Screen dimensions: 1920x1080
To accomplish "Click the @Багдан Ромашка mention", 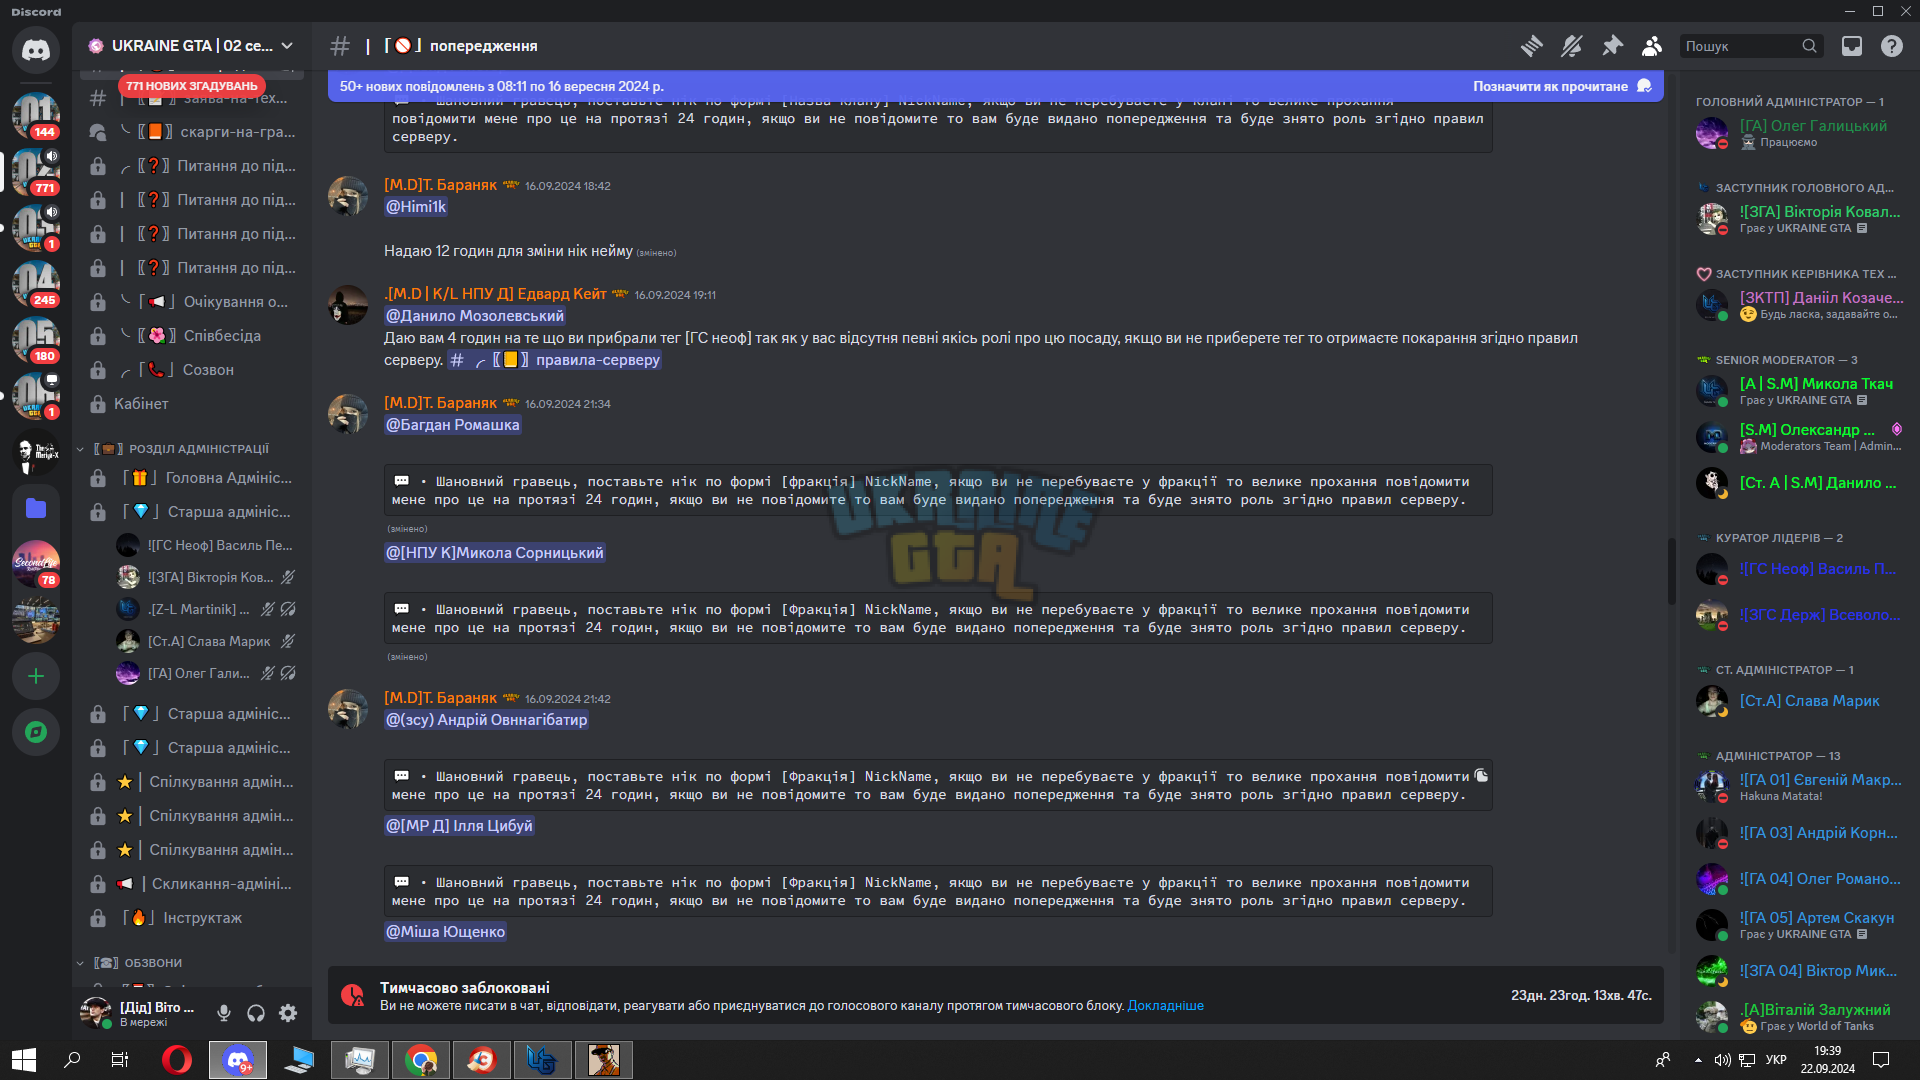I will pyautogui.click(x=453, y=425).
